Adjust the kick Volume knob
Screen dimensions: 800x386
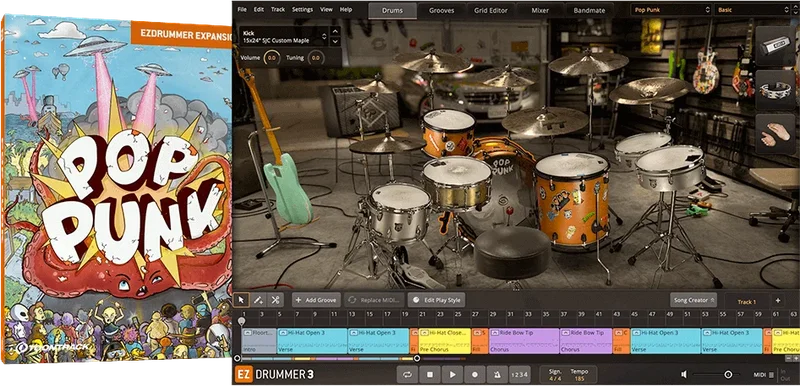pyautogui.click(x=271, y=58)
